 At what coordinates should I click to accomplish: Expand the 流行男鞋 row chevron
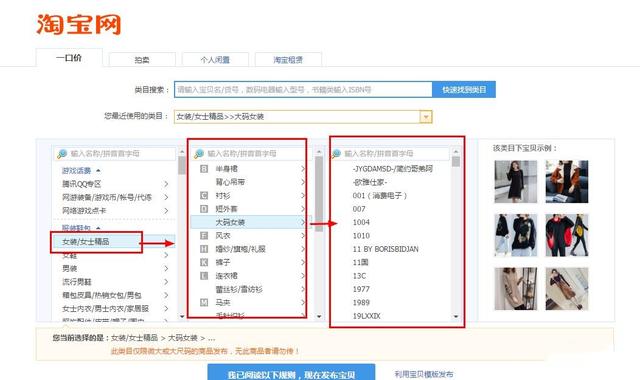[166, 282]
